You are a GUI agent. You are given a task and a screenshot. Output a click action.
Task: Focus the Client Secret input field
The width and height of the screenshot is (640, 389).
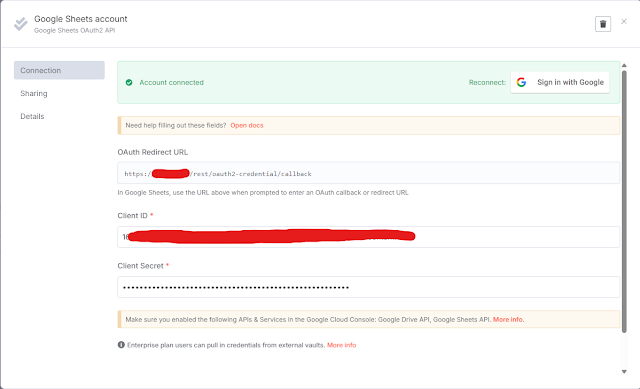(x=369, y=287)
